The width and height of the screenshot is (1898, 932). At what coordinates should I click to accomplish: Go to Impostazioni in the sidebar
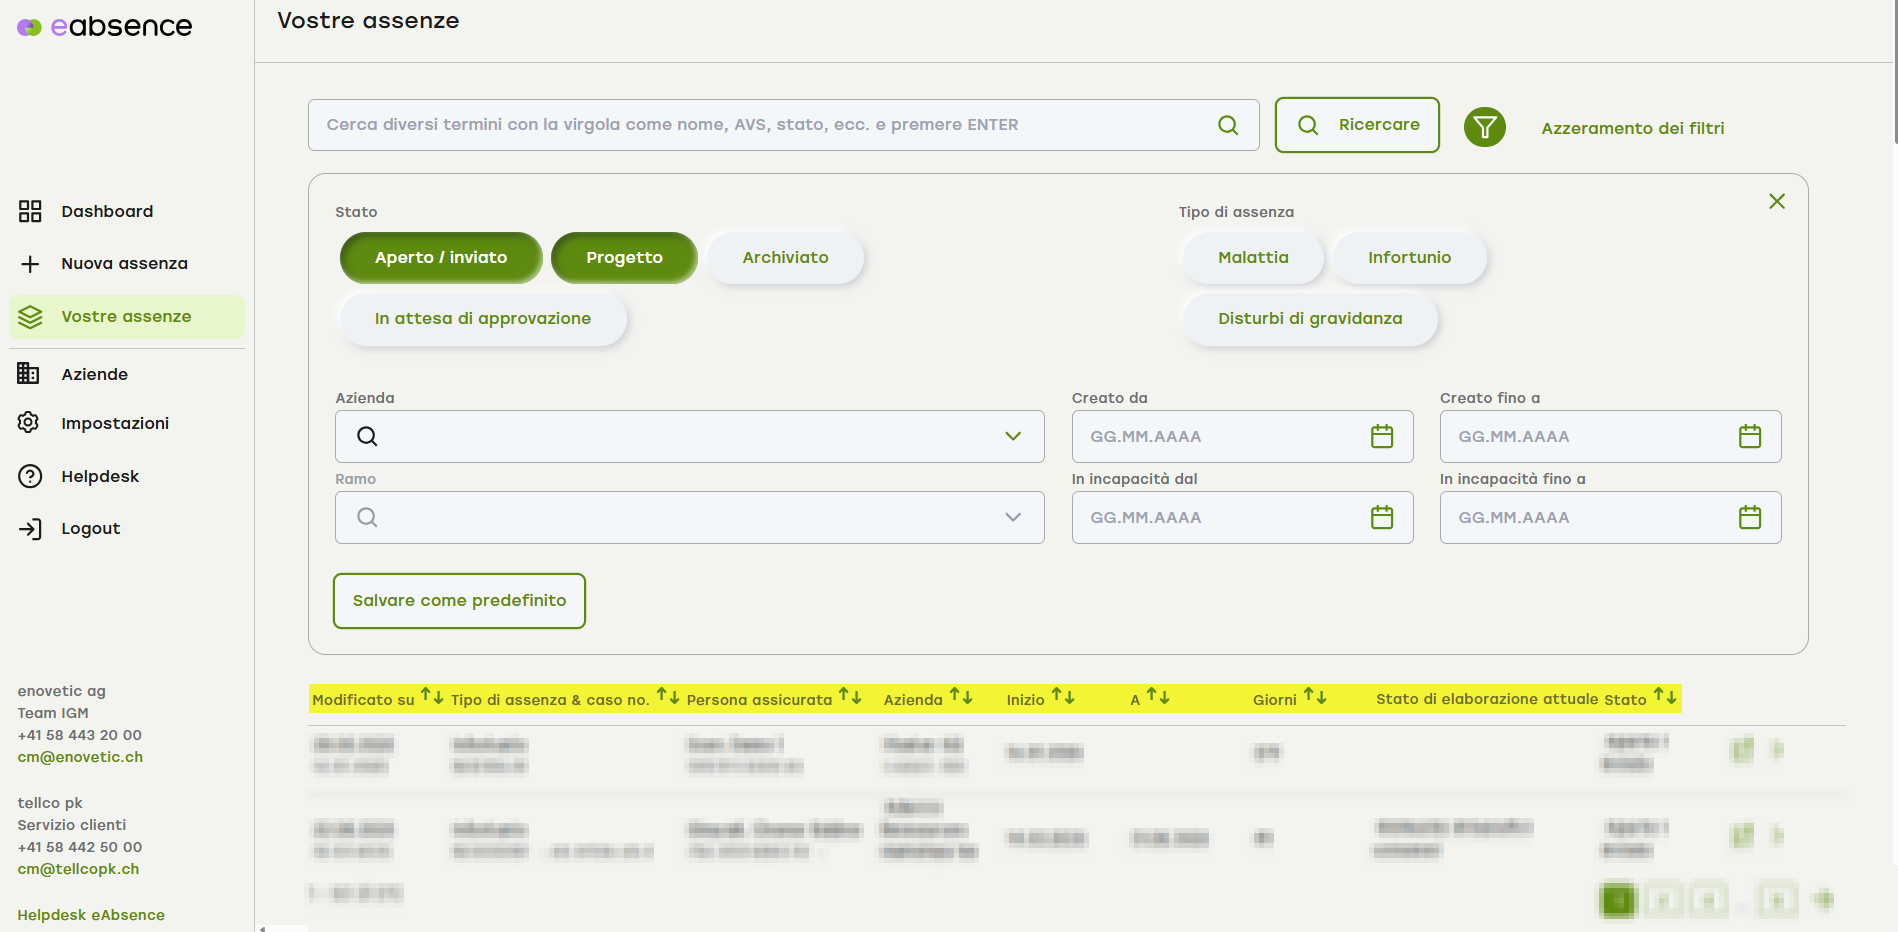[x=115, y=423]
